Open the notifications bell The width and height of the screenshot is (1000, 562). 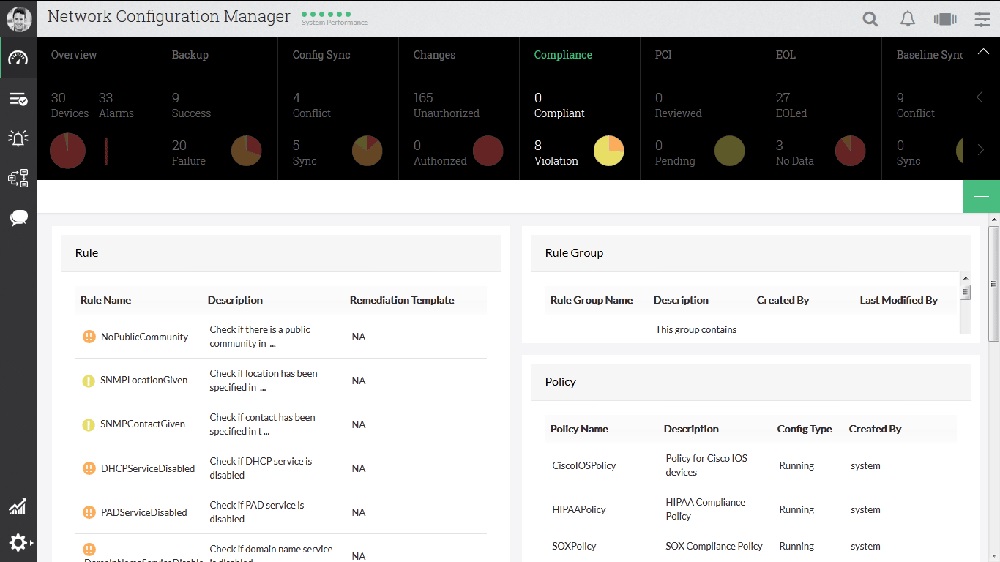click(907, 19)
